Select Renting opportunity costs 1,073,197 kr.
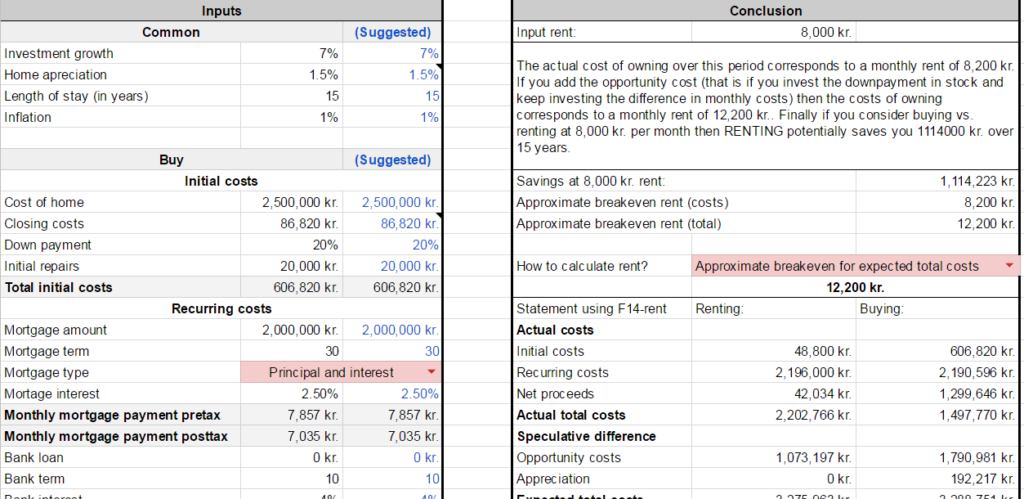 (x=773, y=457)
